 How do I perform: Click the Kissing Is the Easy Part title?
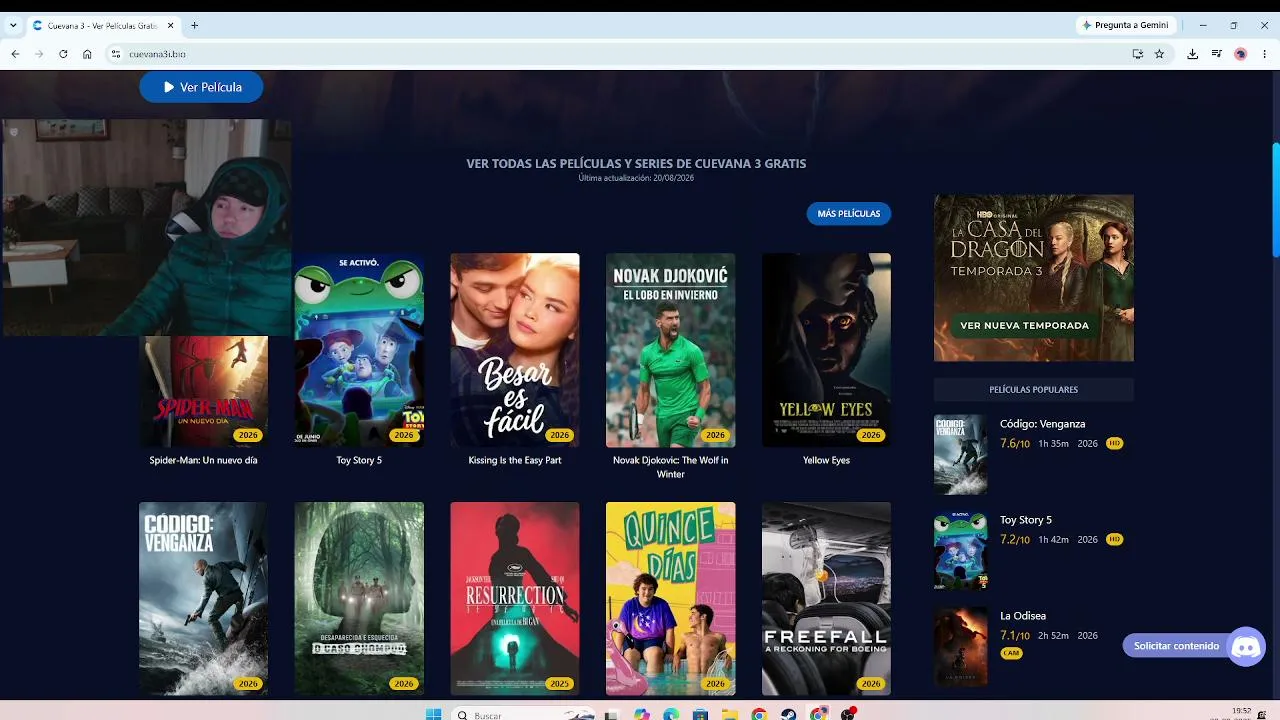click(x=515, y=460)
